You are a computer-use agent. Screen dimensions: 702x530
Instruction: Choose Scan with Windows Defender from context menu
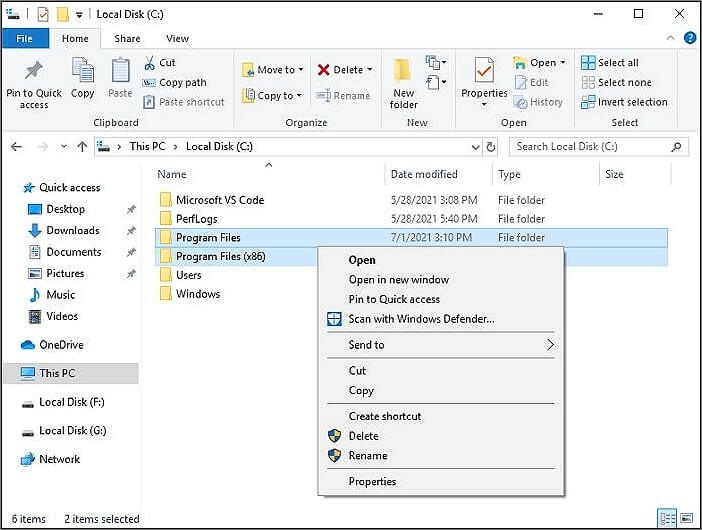click(420, 319)
